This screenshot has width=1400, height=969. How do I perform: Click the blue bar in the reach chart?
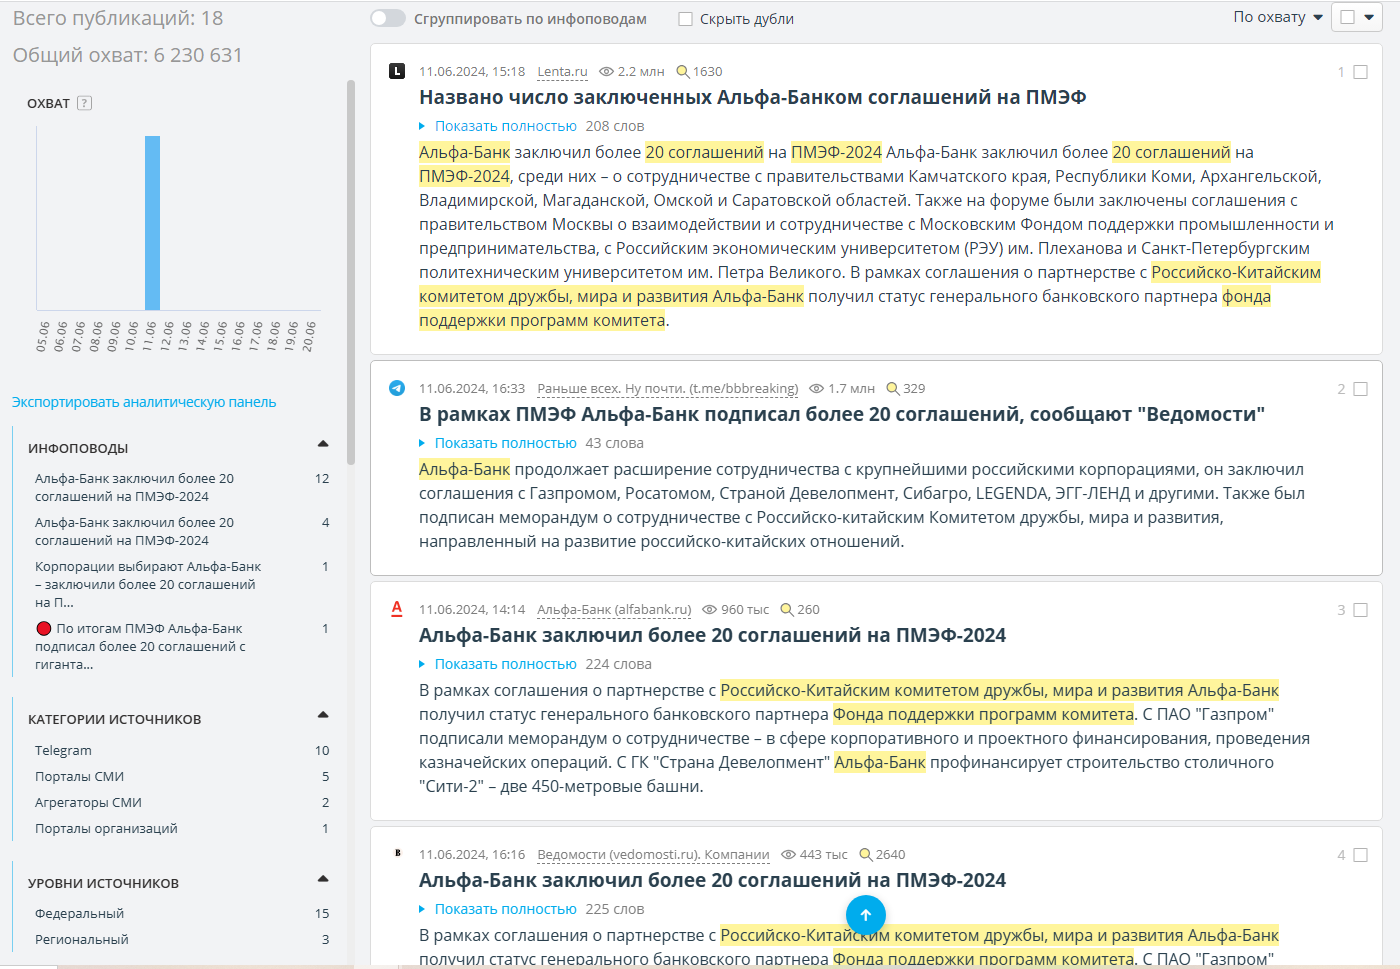pyautogui.click(x=152, y=223)
